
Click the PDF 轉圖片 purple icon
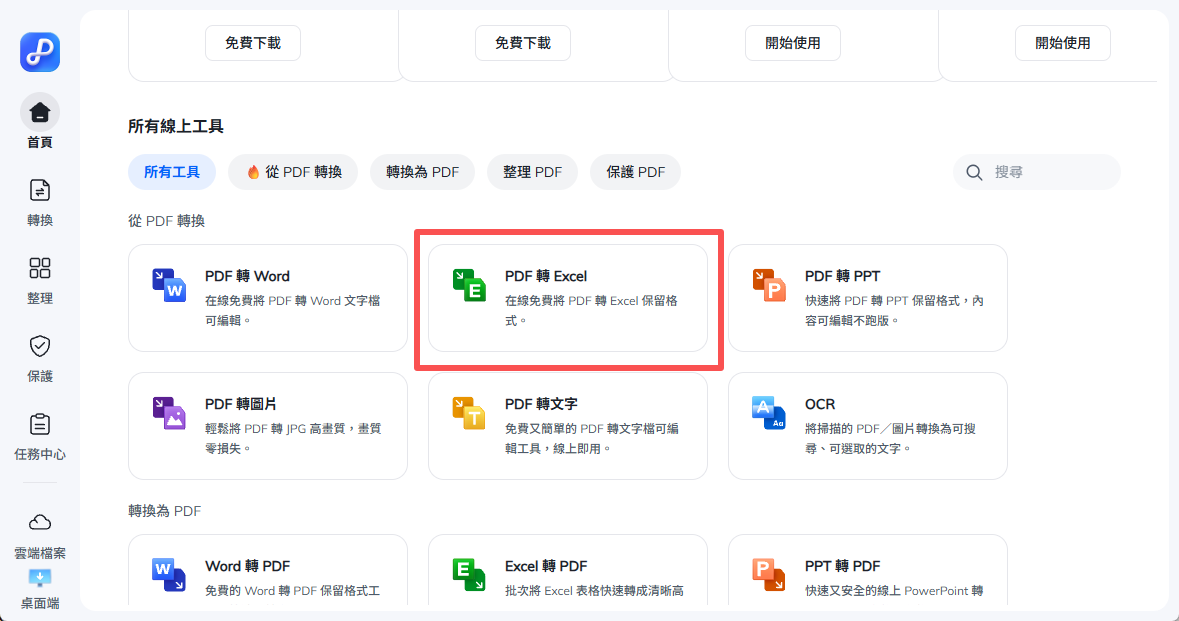169,413
